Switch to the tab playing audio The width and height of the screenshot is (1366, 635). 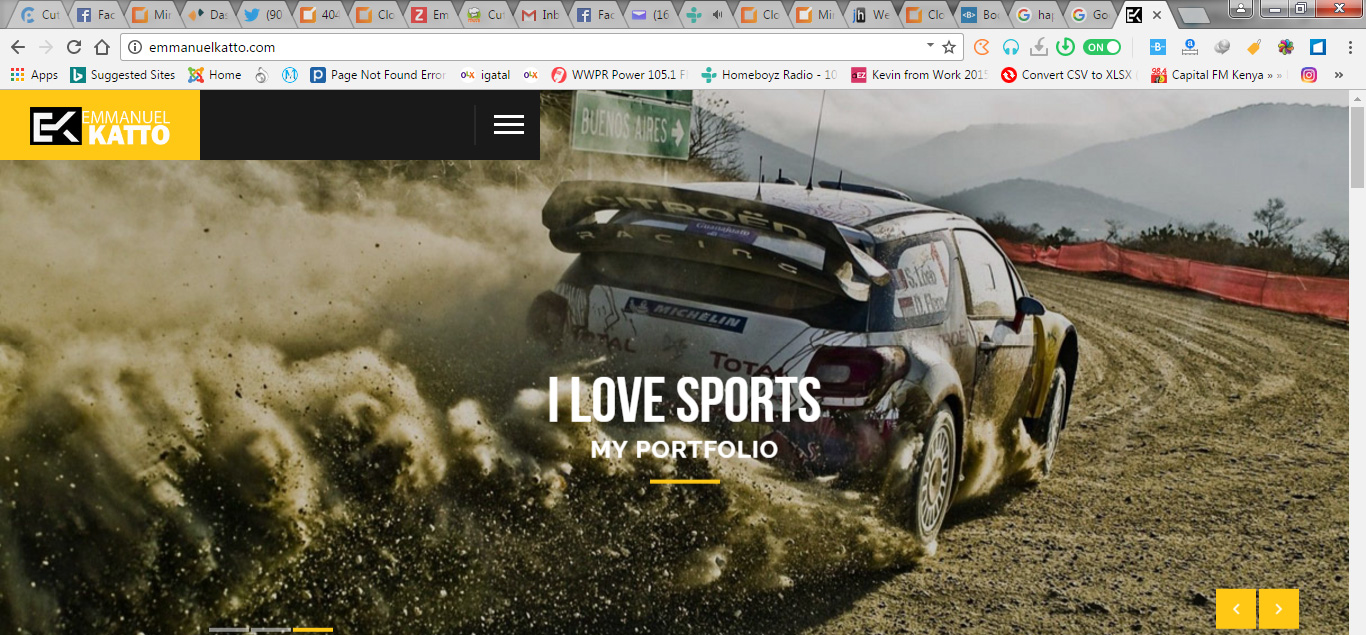coord(704,15)
